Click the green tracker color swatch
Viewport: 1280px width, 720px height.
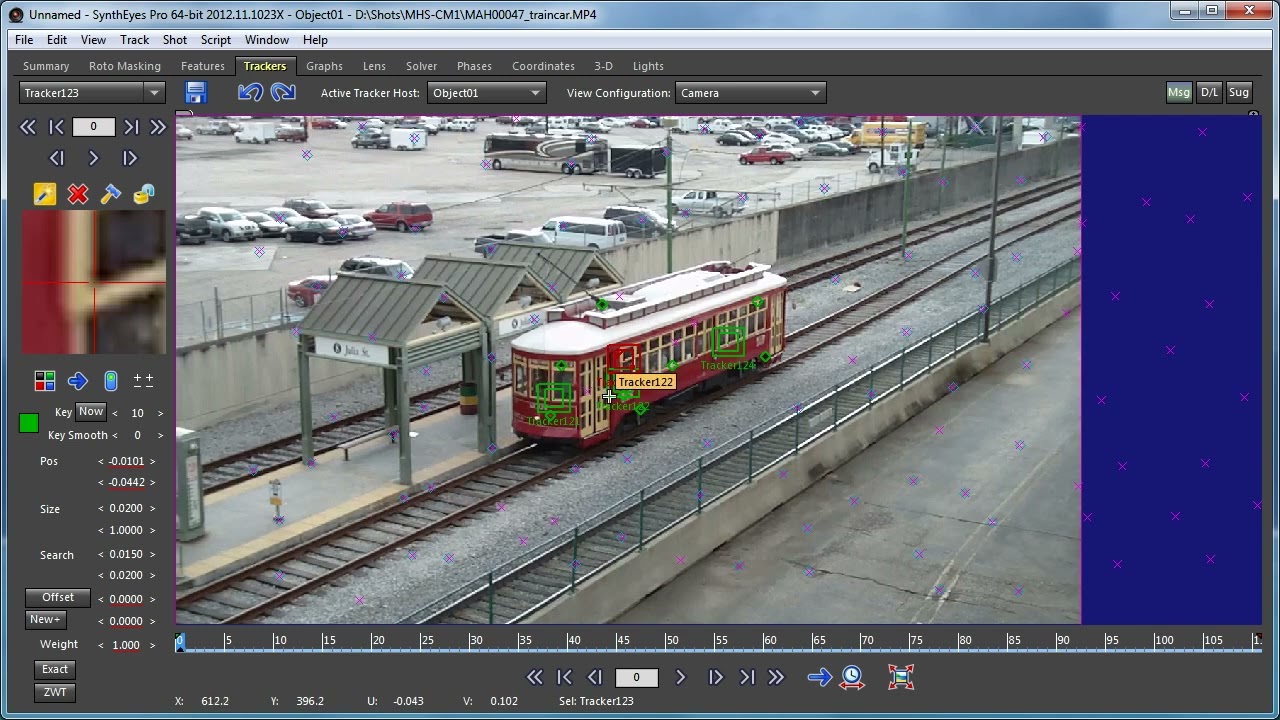click(29, 424)
